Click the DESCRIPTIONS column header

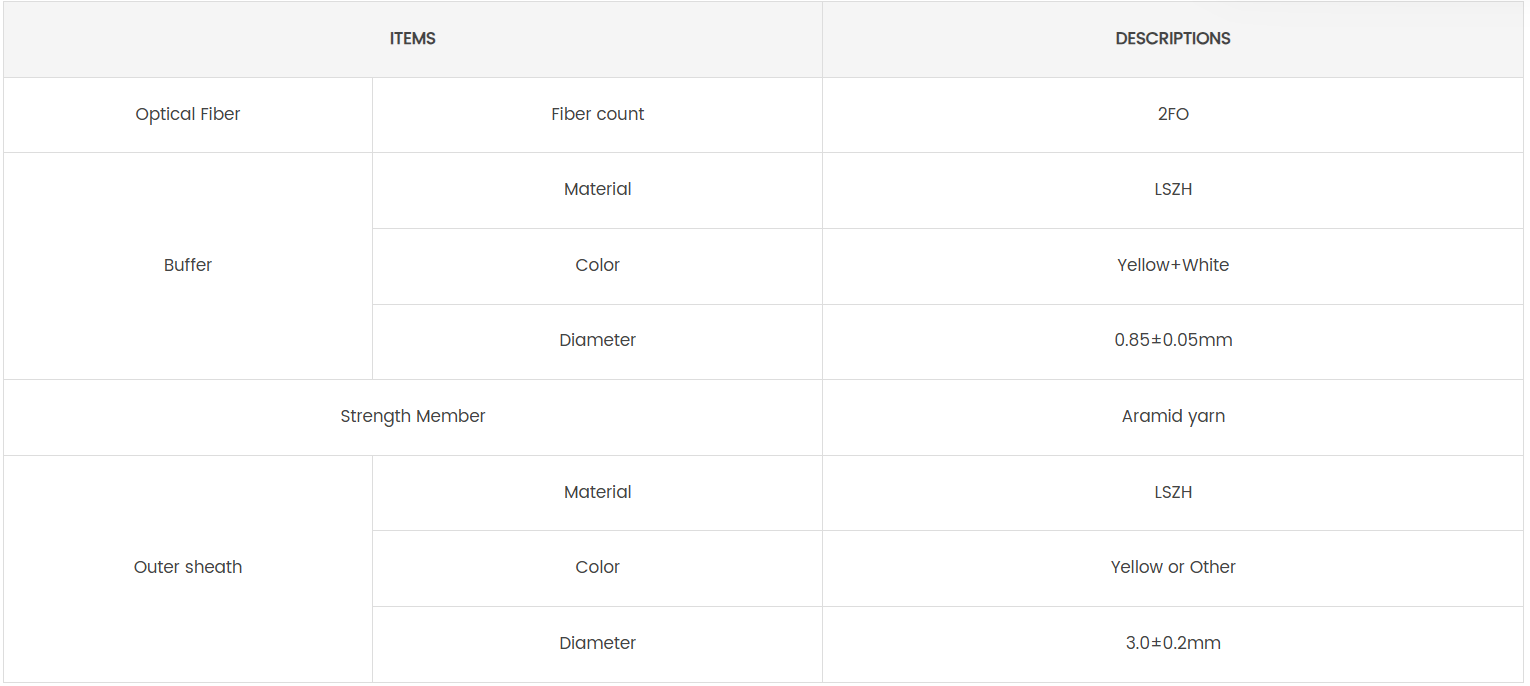[x=1172, y=39]
